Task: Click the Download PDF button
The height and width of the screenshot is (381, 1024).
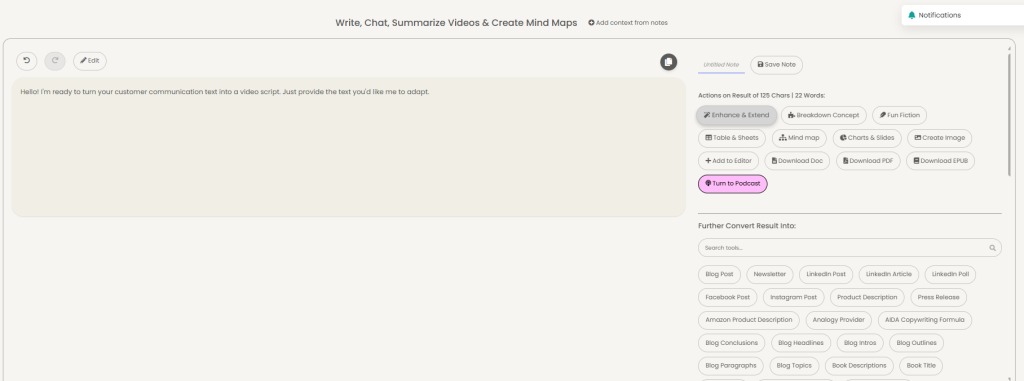Action: pyautogui.click(x=868, y=161)
